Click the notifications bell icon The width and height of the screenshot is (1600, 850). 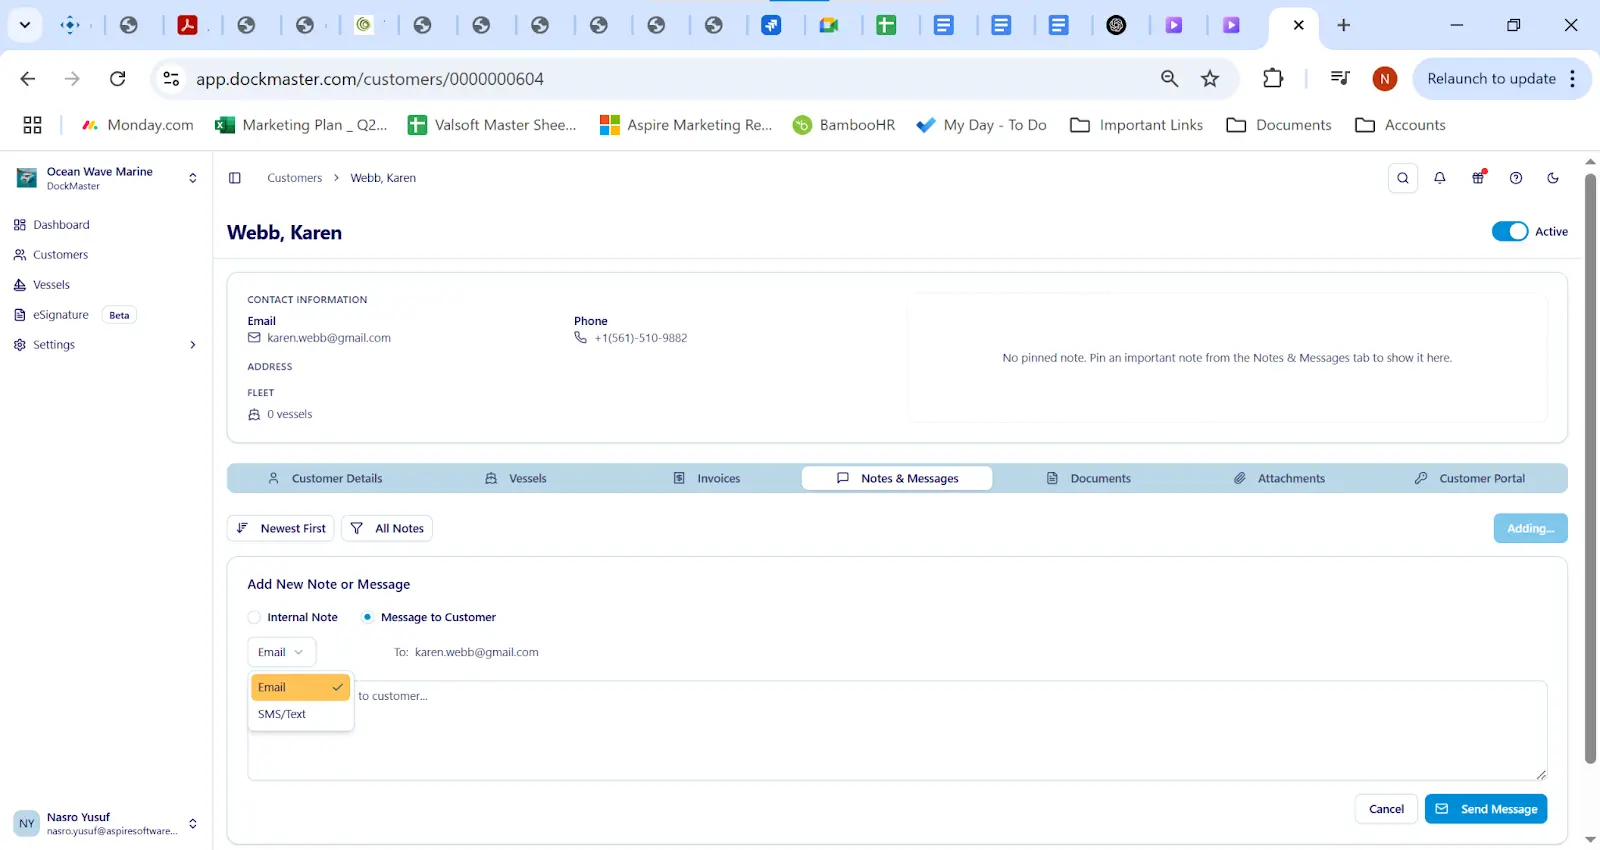click(1440, 178)
